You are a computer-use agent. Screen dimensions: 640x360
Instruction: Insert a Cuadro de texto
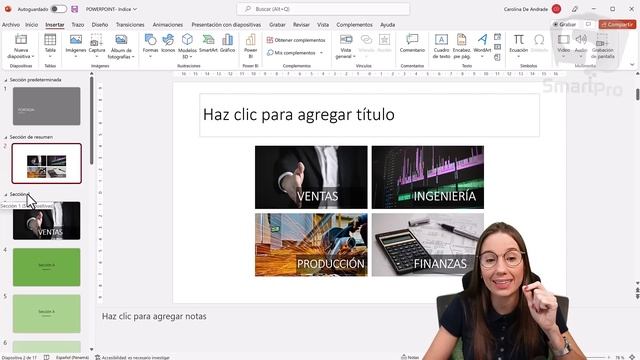coord(441,46)
